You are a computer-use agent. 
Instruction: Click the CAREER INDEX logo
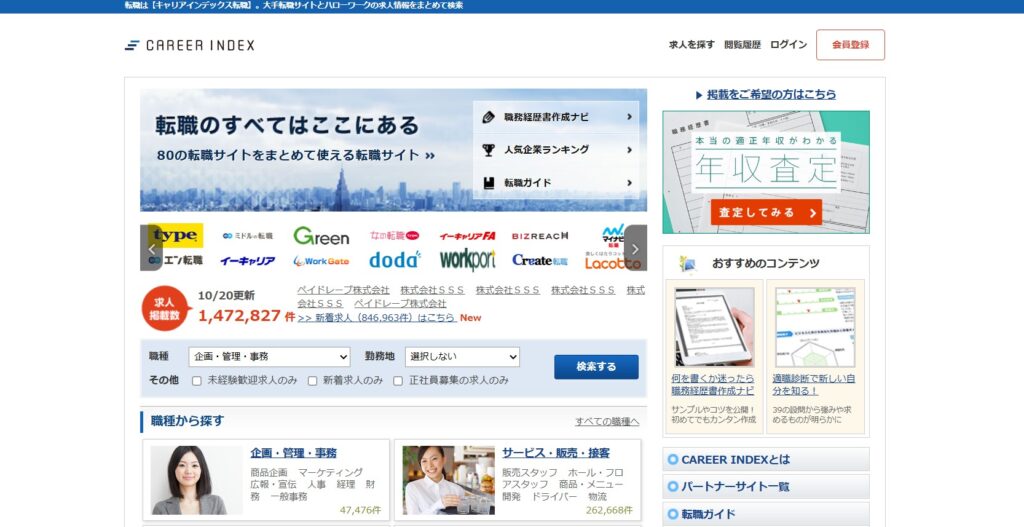coord(189,45)
